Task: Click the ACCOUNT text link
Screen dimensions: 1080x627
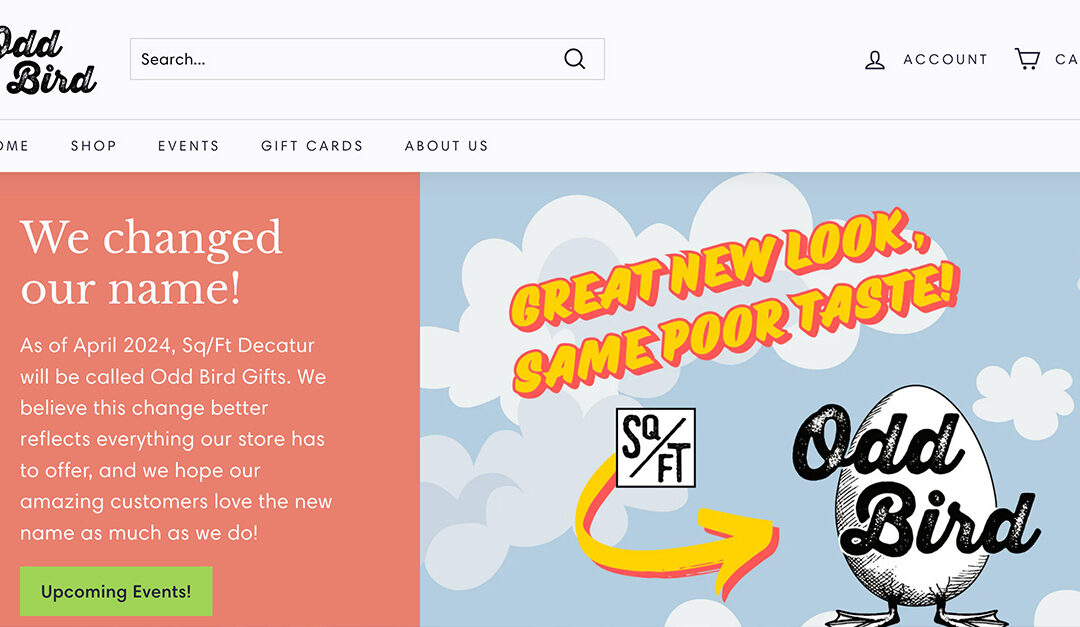Action: click(946, 59)
